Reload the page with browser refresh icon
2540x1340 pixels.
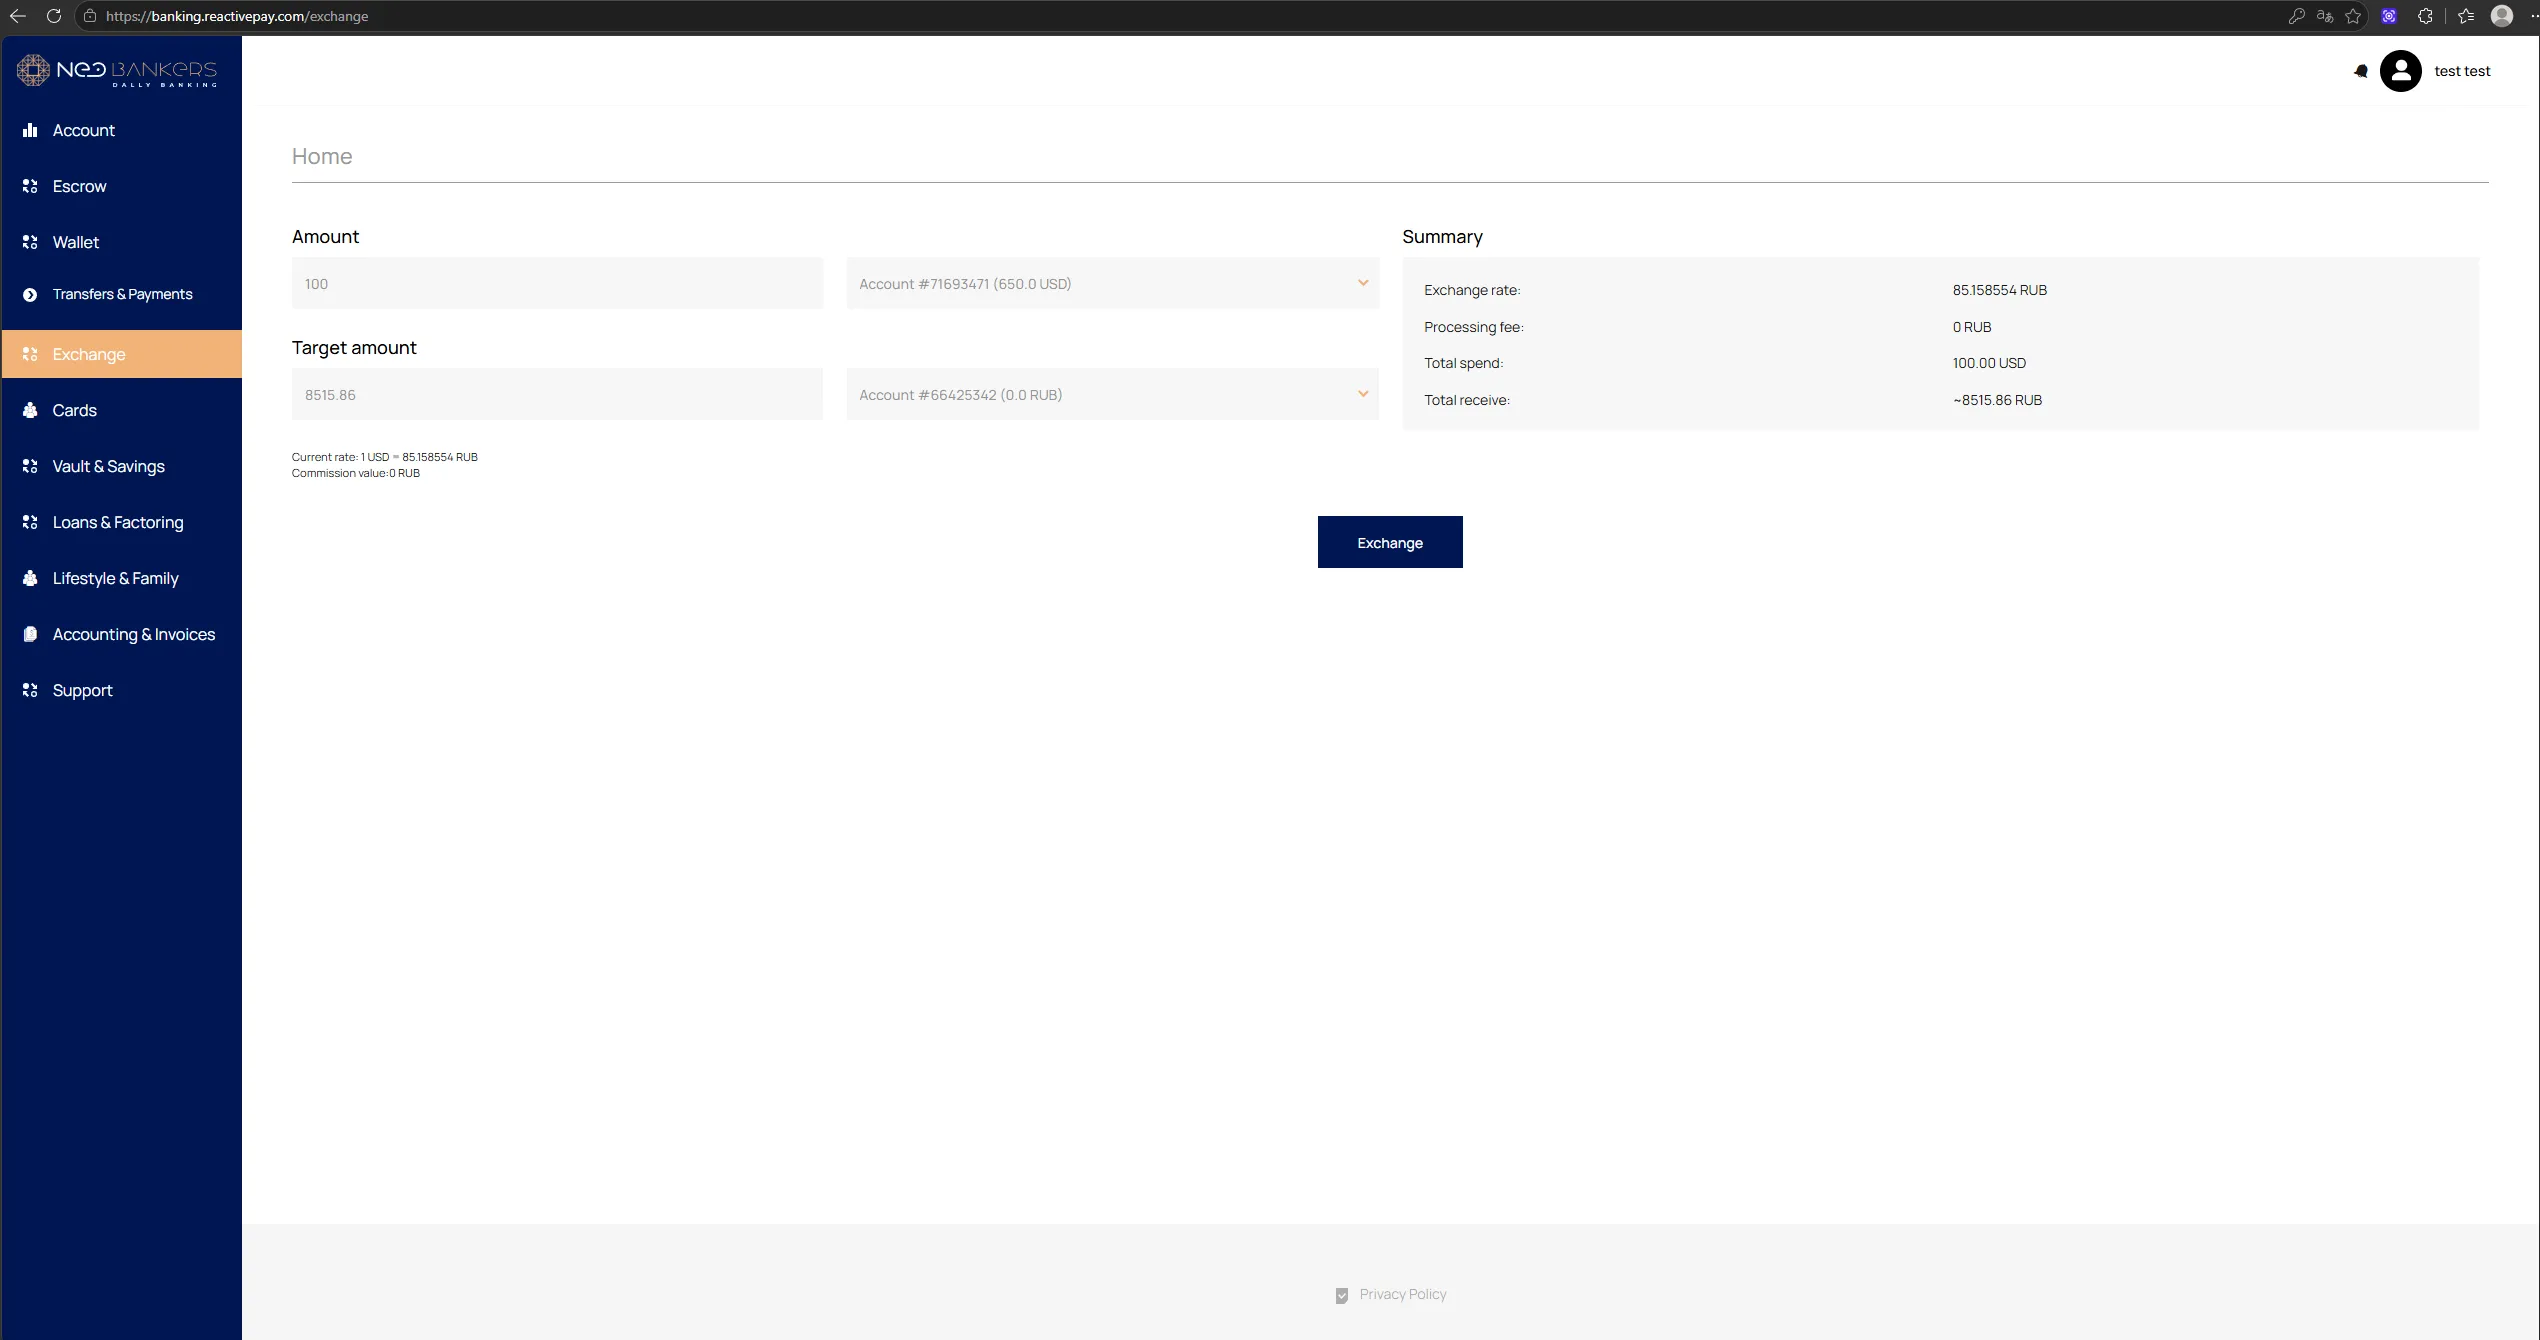coord(54,16)
